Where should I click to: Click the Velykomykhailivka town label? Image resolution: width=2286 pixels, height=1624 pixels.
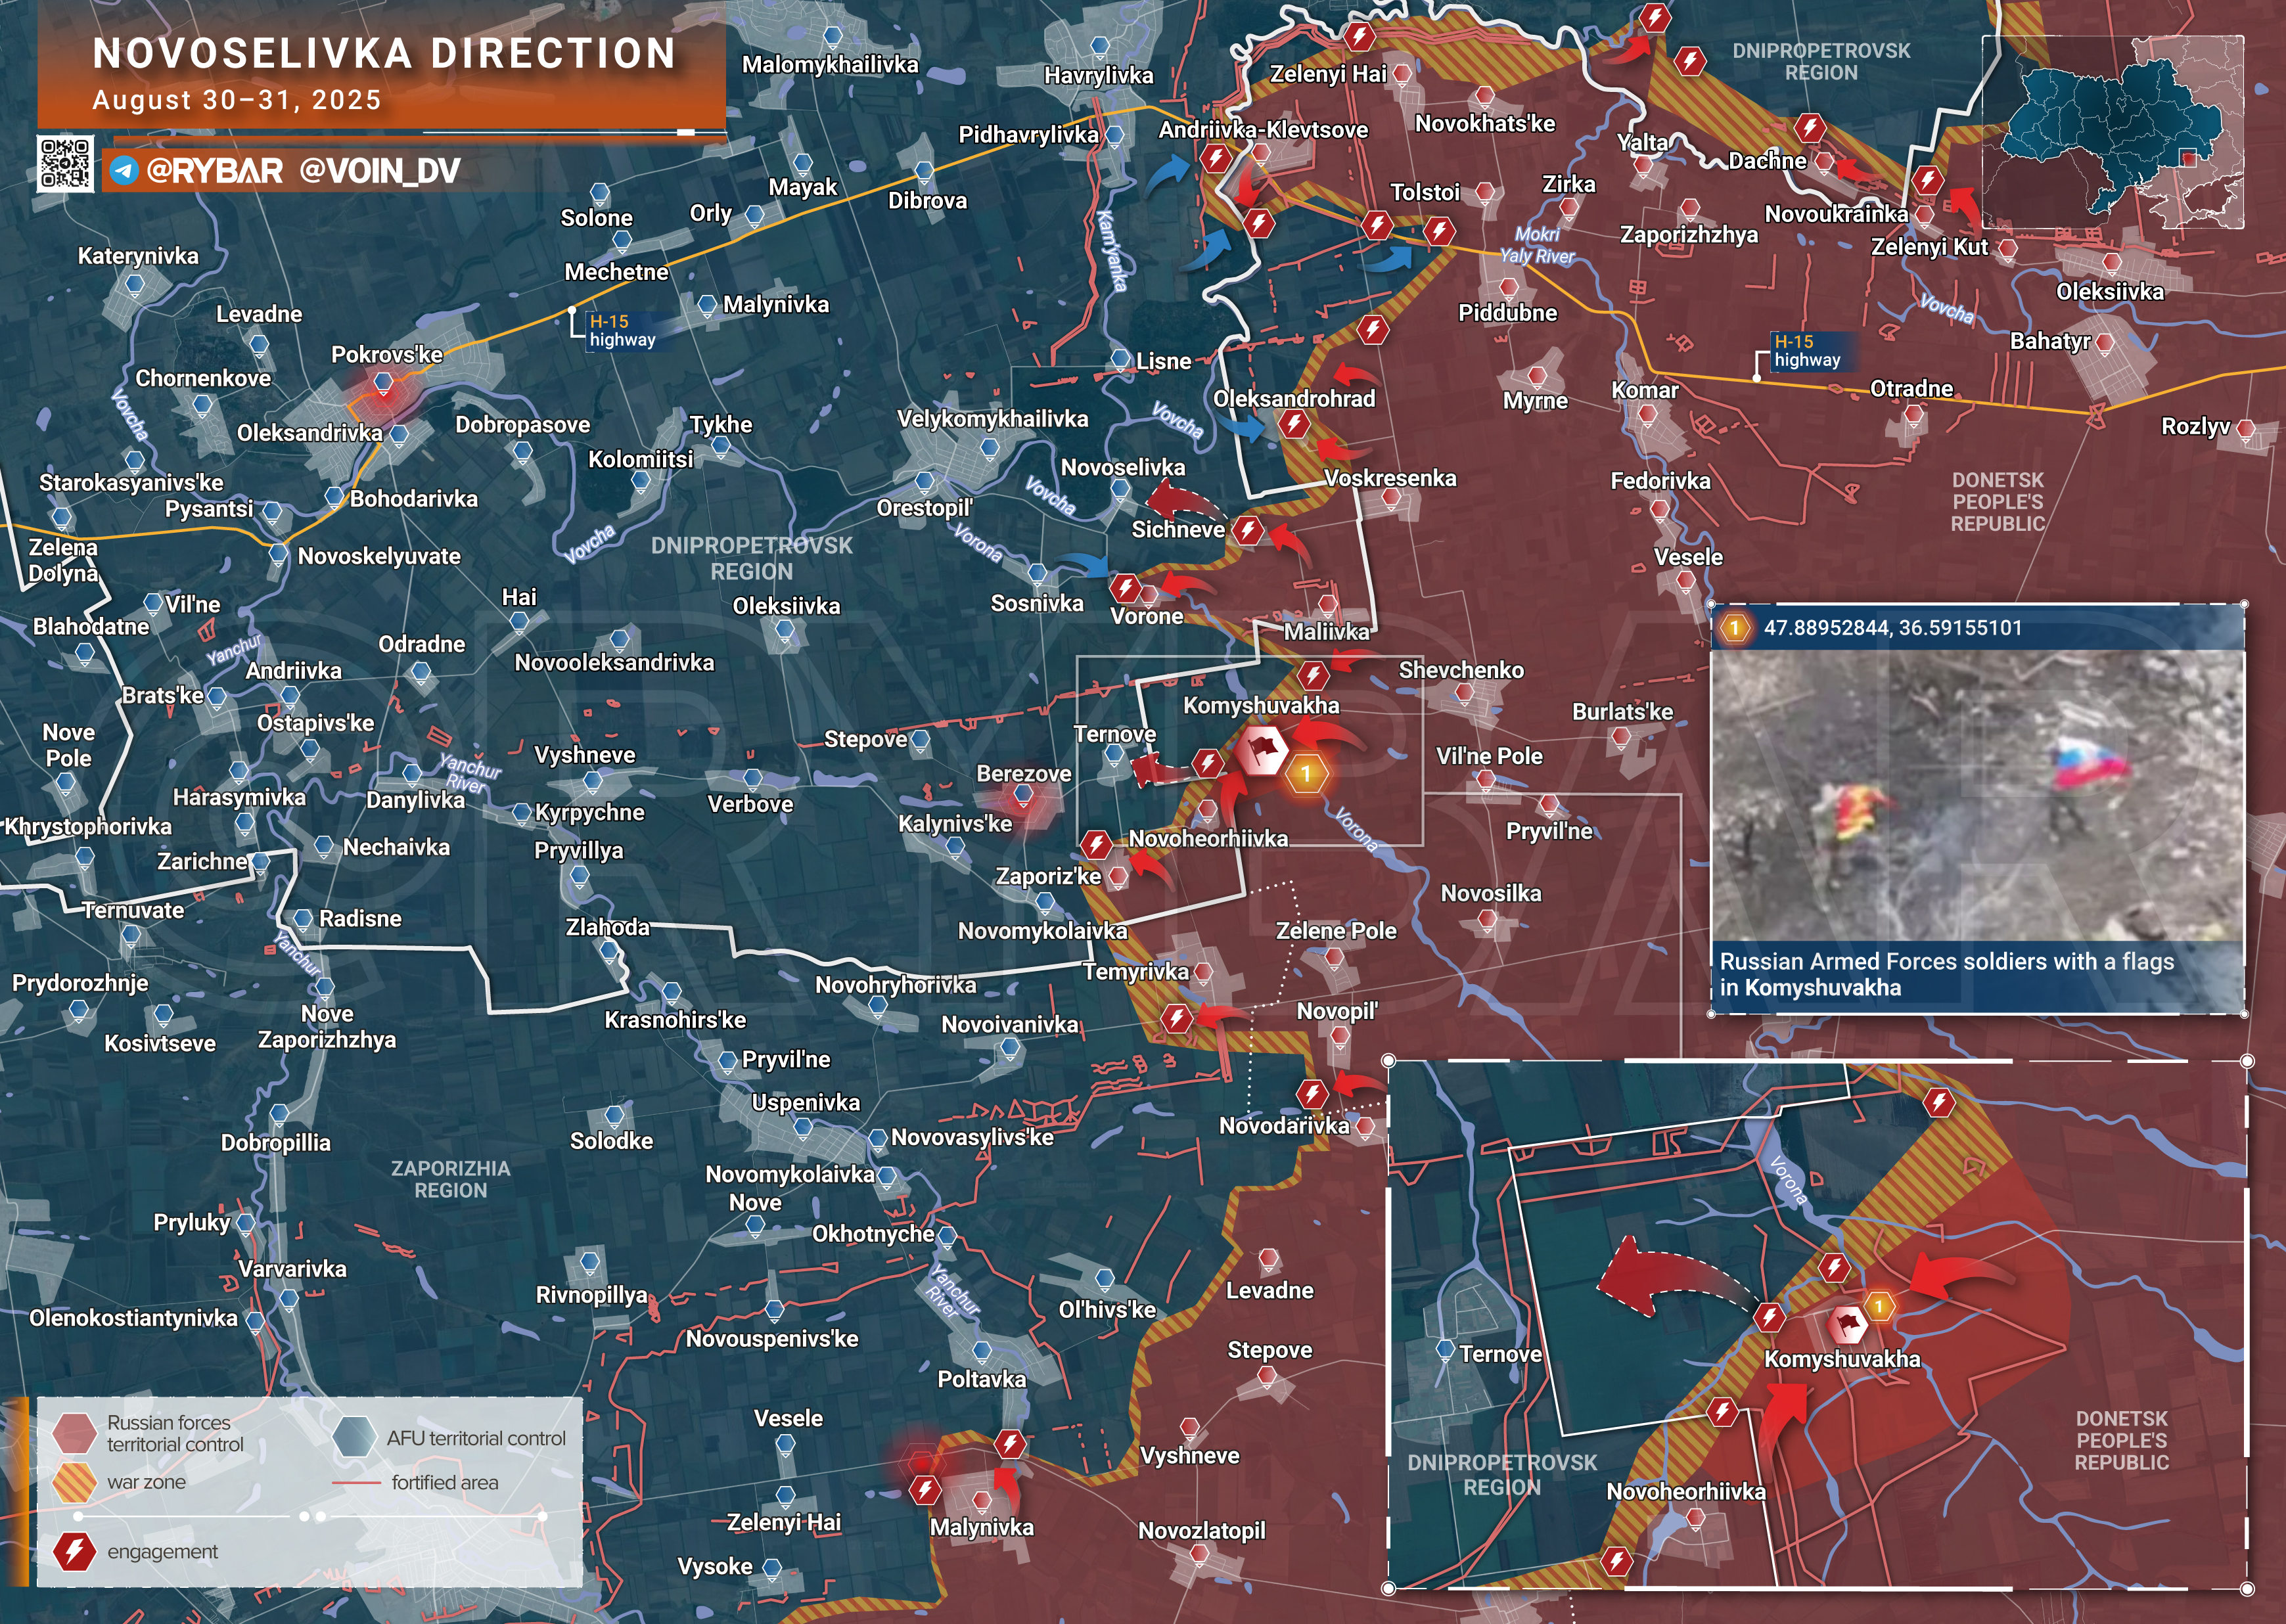(x=992, y=419)
